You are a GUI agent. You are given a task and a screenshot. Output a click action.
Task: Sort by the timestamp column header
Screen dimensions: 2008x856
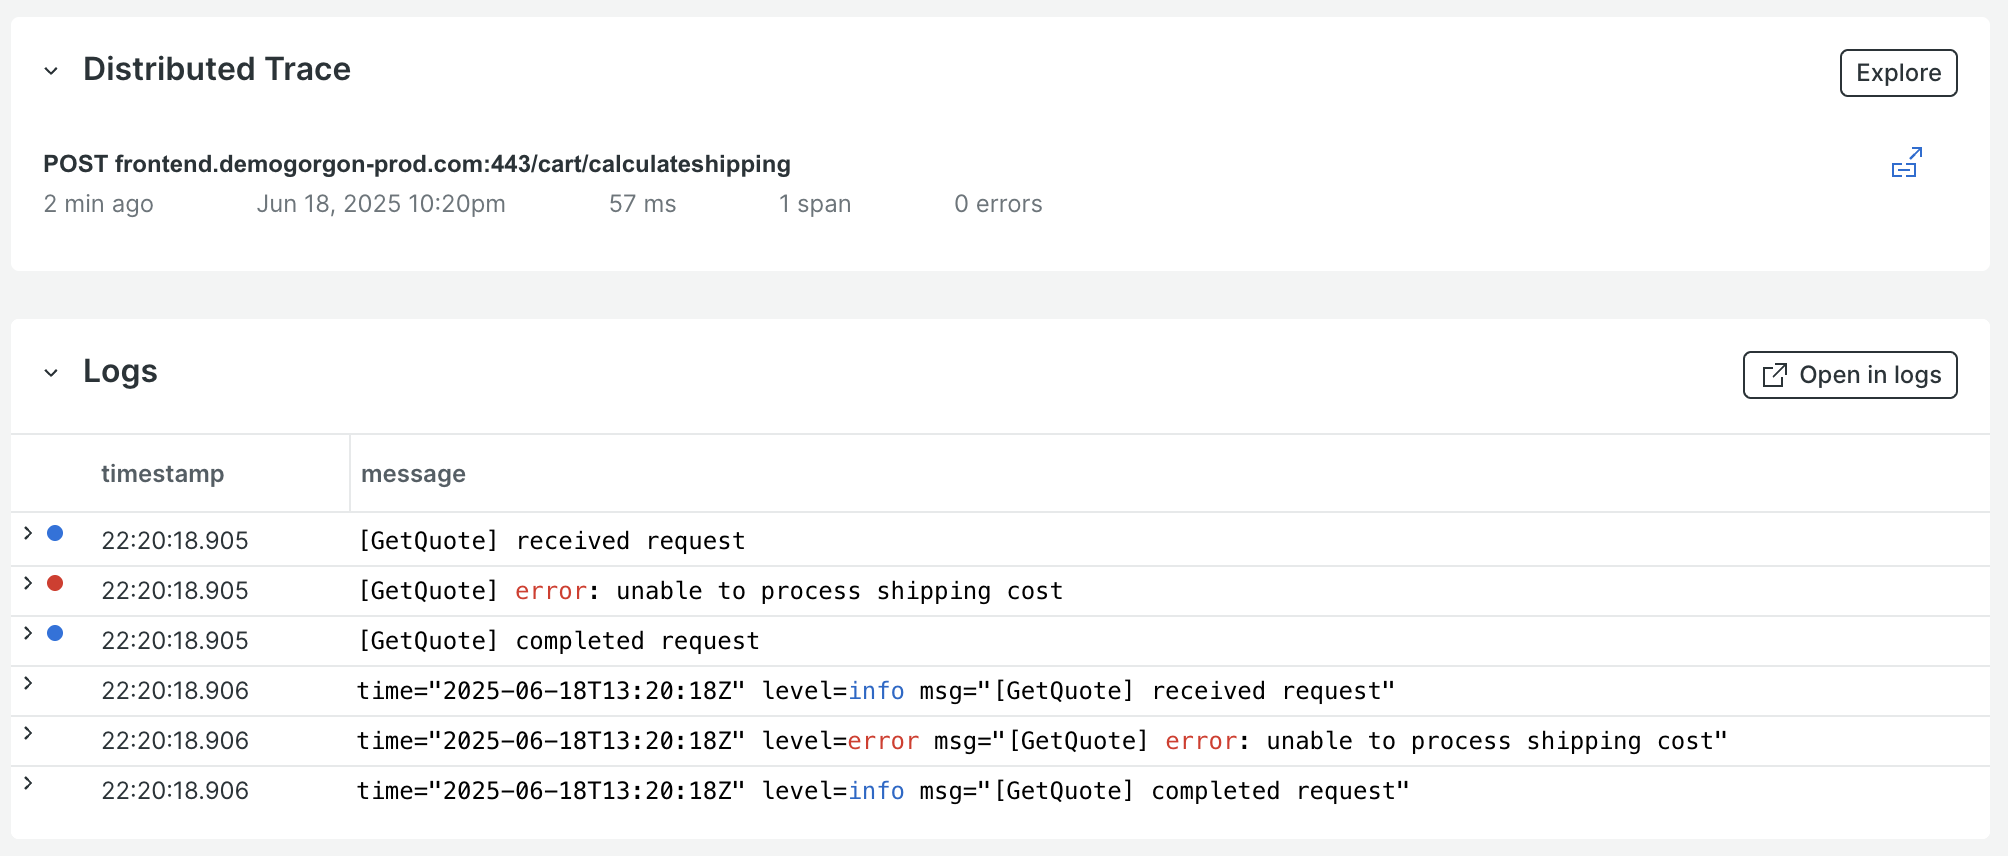click(162, 474)
